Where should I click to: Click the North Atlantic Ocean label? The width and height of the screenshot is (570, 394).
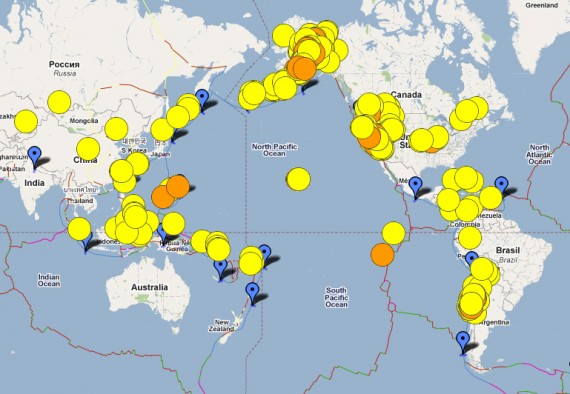[x=539, y=154]
